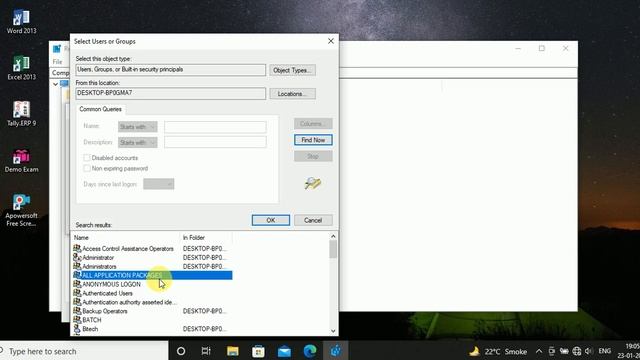The width and height of the screenshot is (640, 360).
Task: Confirm selection with OK button
Action: [271, 220]
